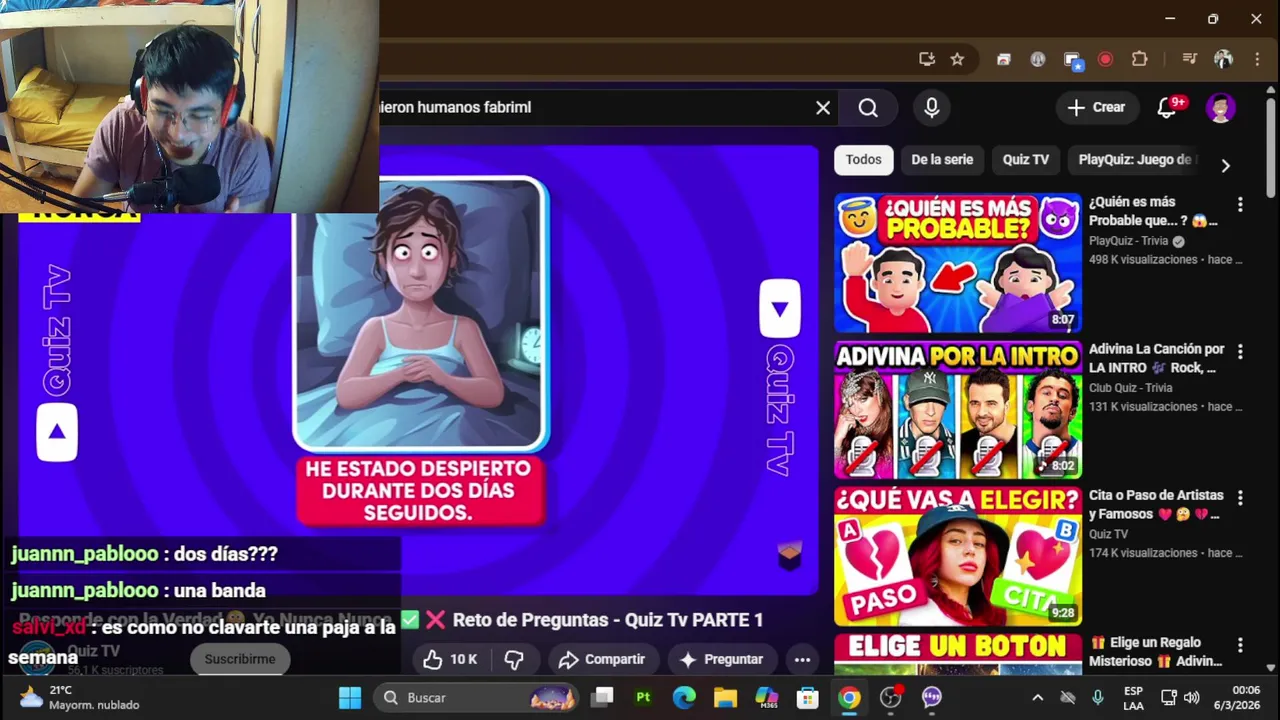
Task: Open the Windows Start menu
Action: pyautogui.click(x=350, y=698)
